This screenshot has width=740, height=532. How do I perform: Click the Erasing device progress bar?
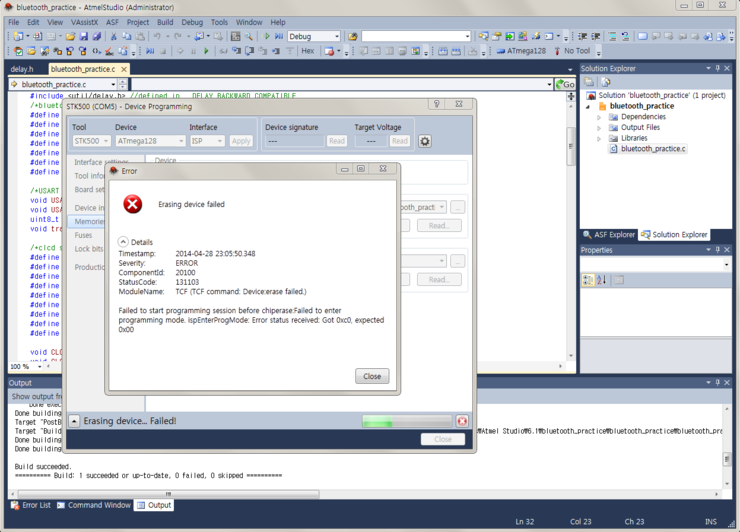pyautogui.click(x=406, y=421)
